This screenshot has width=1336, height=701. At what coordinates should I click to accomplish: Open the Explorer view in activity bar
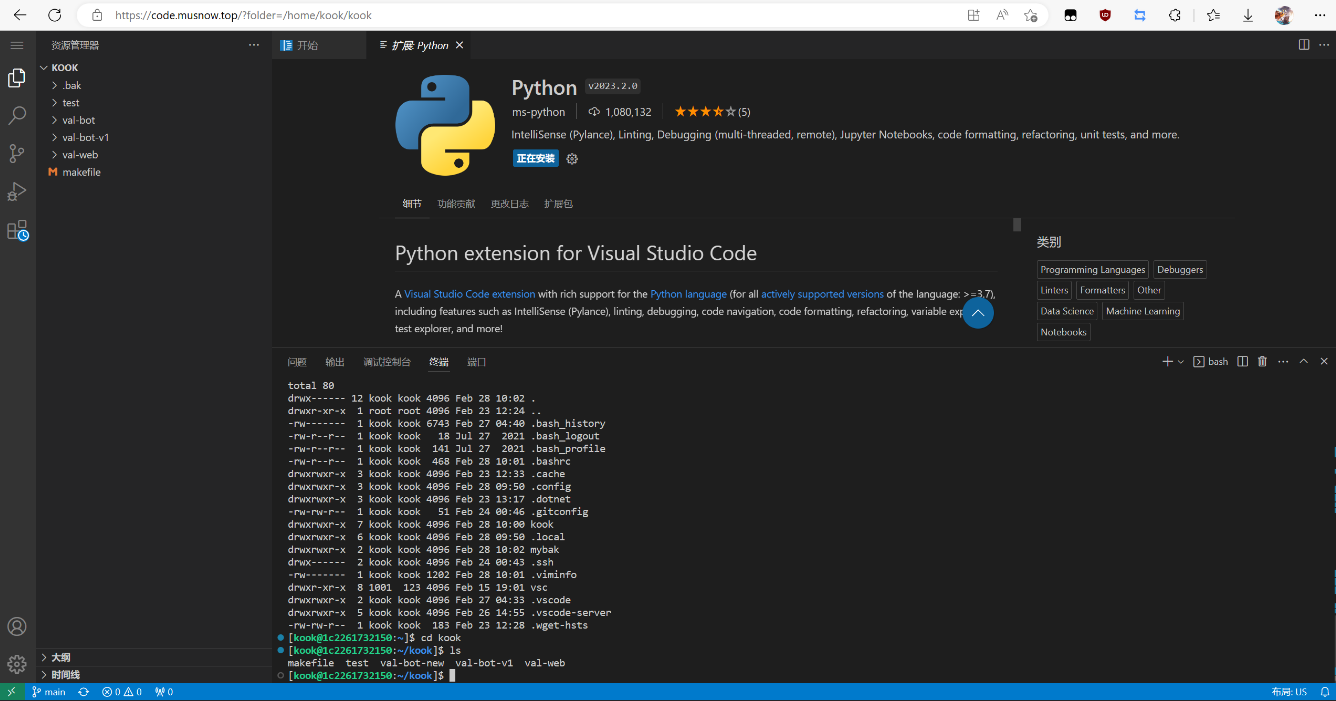(17, 78)
